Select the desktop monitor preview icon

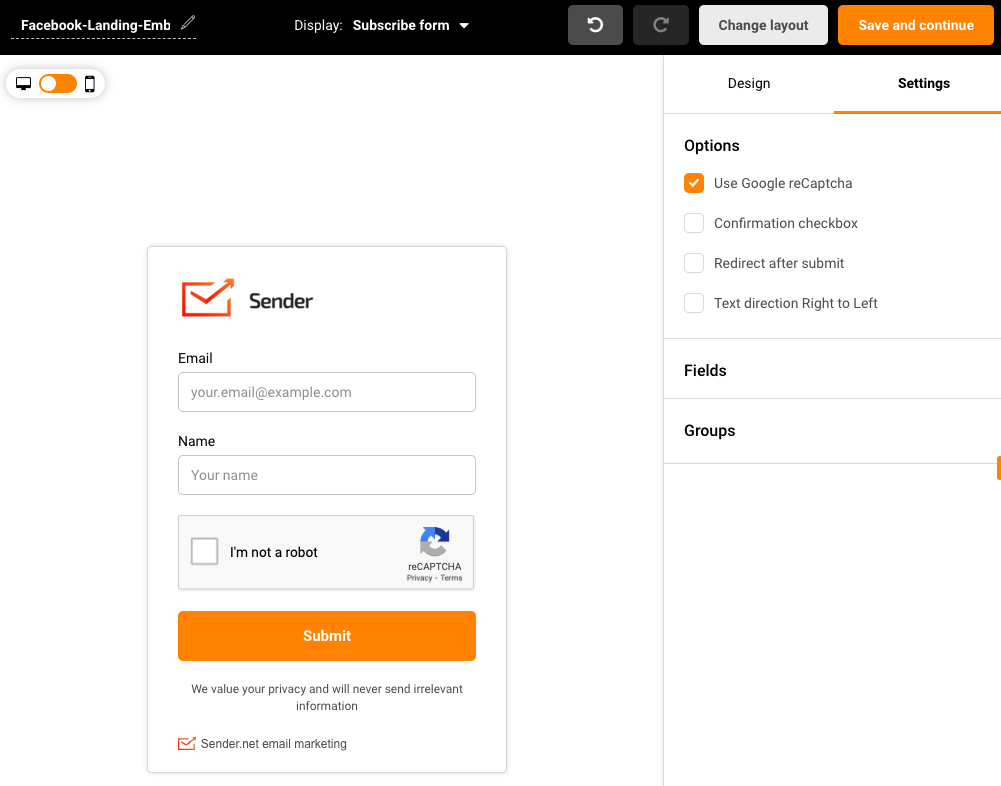pyautogui.click(x=23, y=84)
